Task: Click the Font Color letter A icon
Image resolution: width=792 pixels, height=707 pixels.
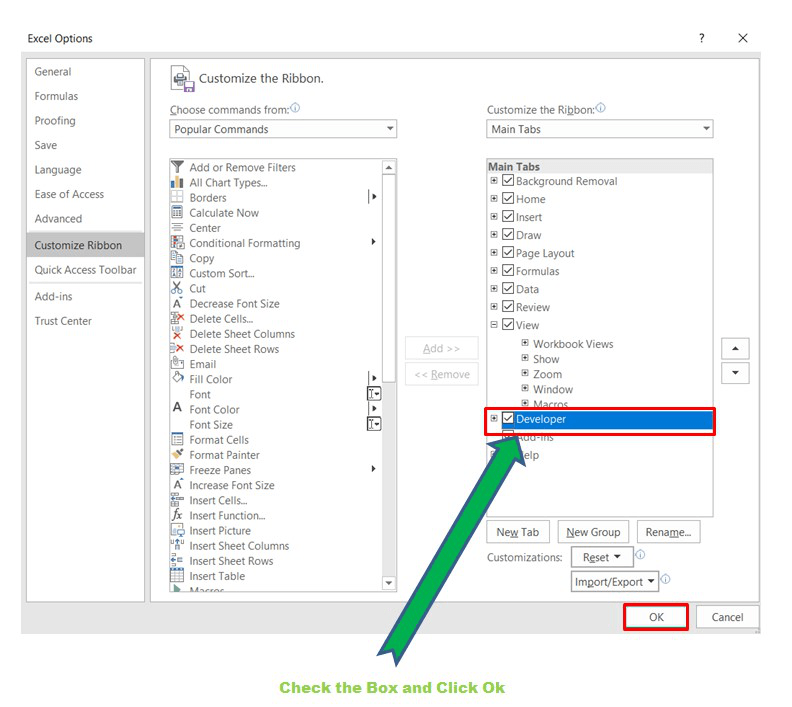Action: (x=177, y=408)
